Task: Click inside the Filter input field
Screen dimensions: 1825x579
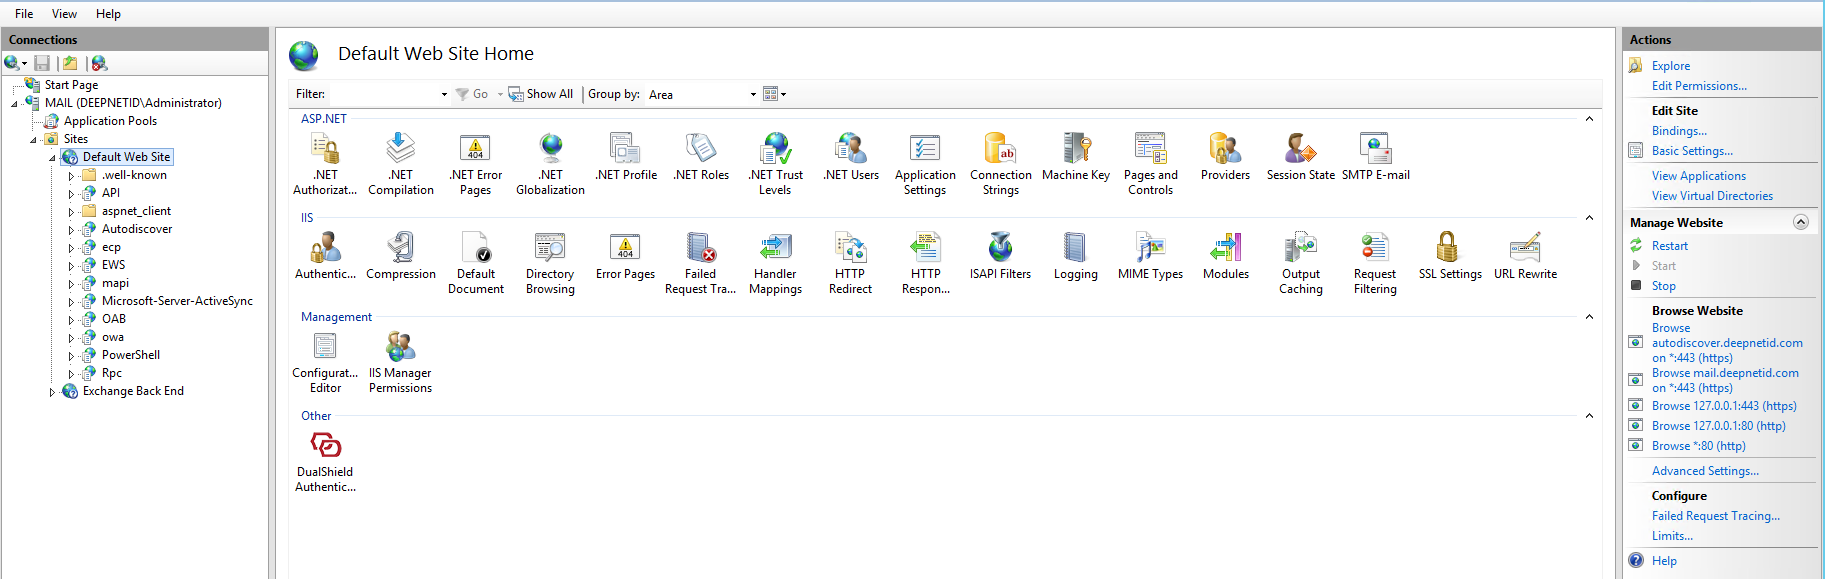Action: pos(384,95)
